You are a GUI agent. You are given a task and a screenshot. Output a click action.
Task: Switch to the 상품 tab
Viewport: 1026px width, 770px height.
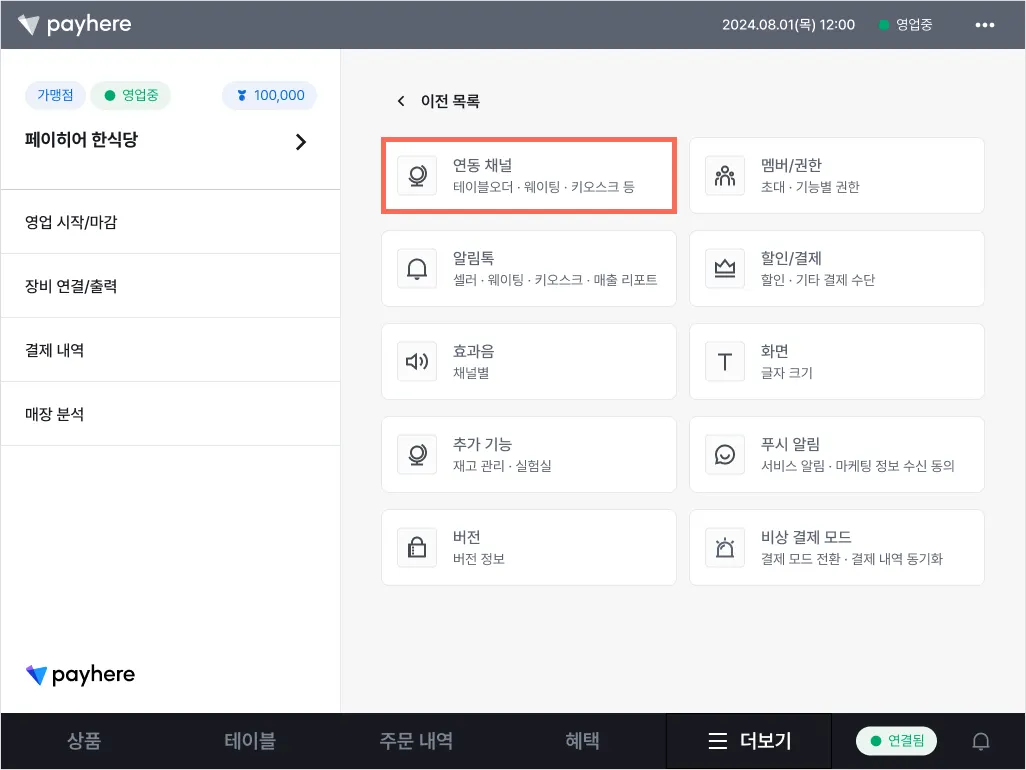(x=84, y=741)
